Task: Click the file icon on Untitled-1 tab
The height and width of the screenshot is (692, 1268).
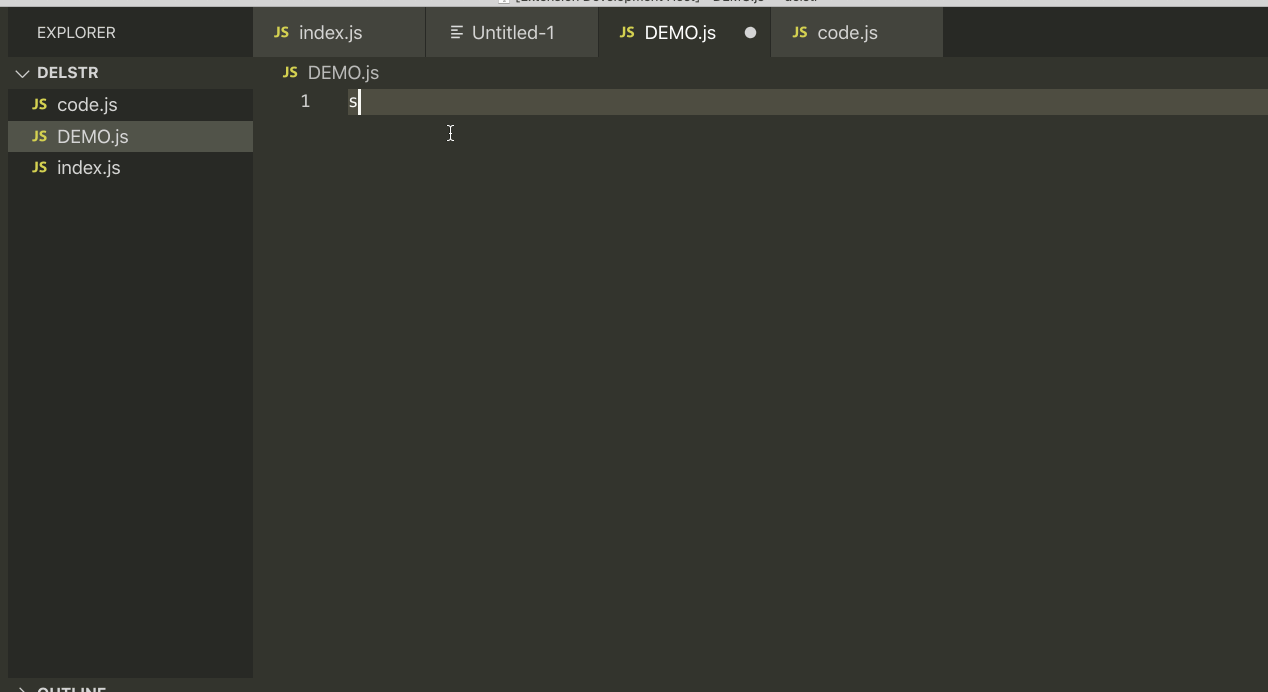Action: (x=457, y=32)
